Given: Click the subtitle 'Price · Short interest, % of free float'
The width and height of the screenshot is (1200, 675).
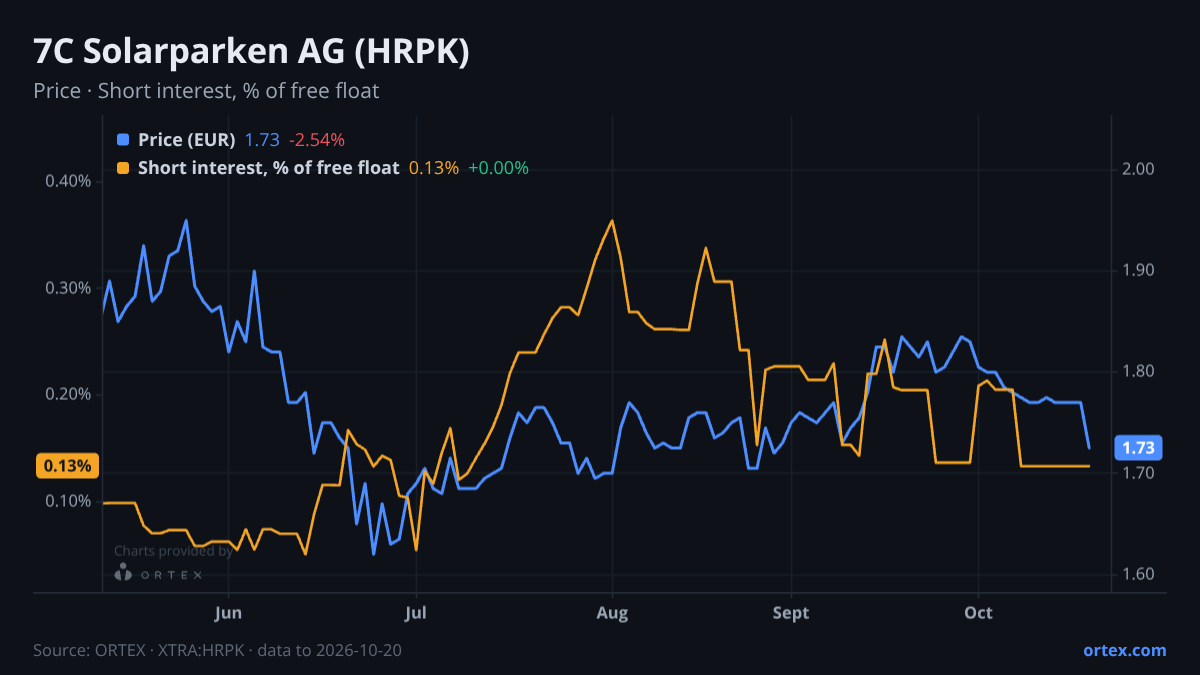Looking at the screenshot, I should [x=206, y=91].
